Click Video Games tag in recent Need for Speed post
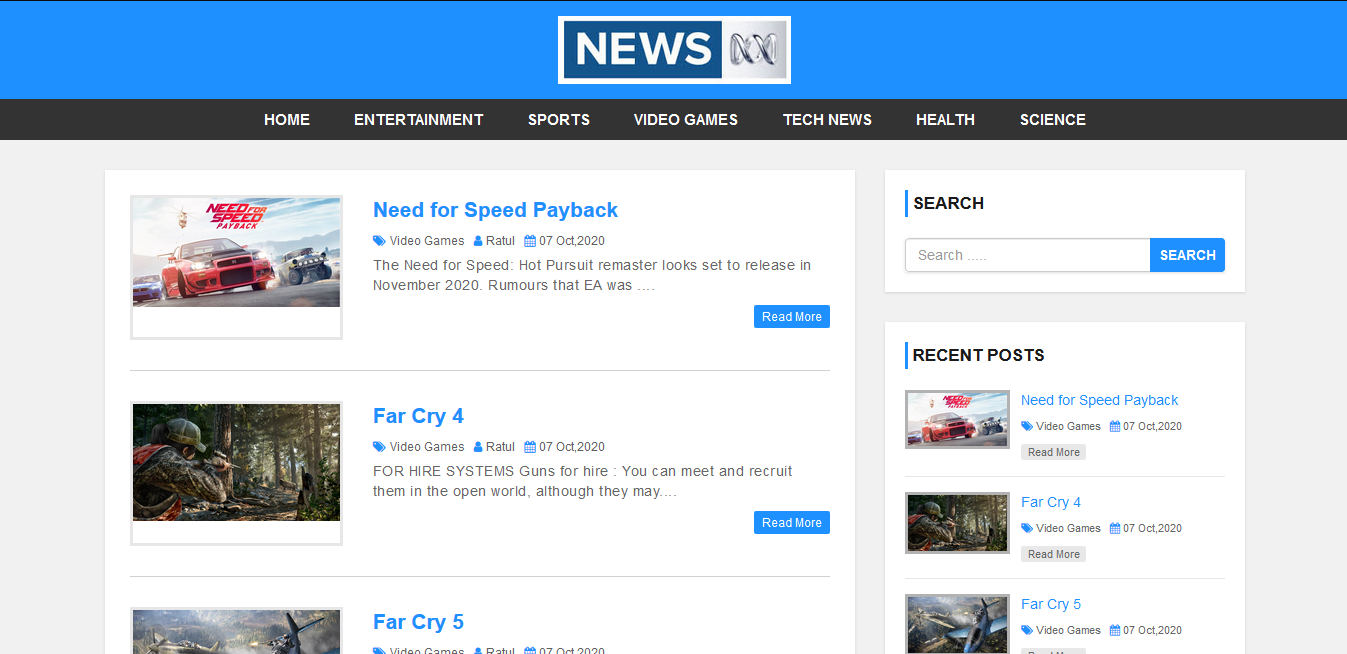Image resolution: width=1347 pixels, height=654 pixels. click(x=1068, y=426)
